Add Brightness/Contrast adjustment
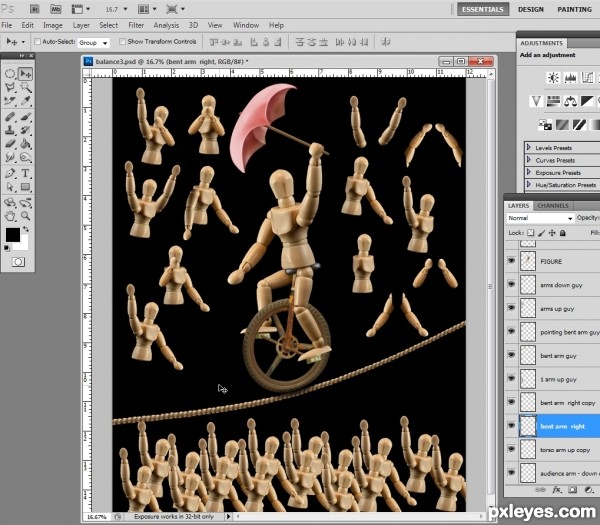The height and width of the screenshot is (525, 600). coord(553,78)
